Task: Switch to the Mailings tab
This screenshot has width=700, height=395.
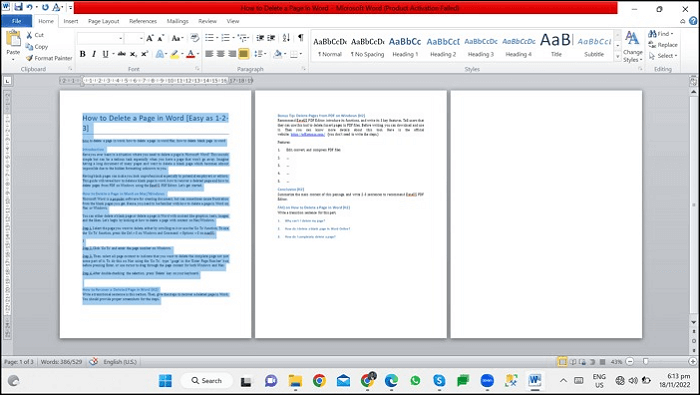Action: [x=177, y=21]
